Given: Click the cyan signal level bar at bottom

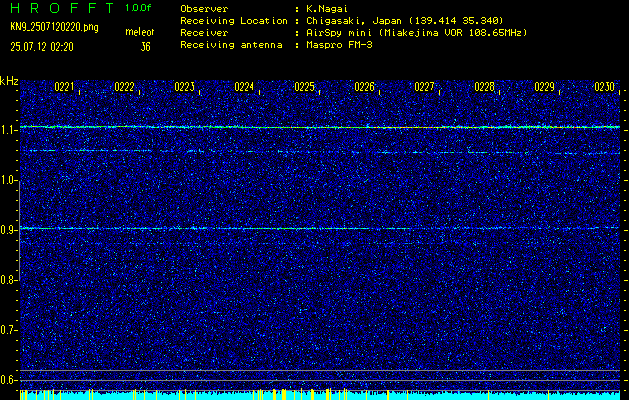Looking at the screenshot, I should coord(320,395).
